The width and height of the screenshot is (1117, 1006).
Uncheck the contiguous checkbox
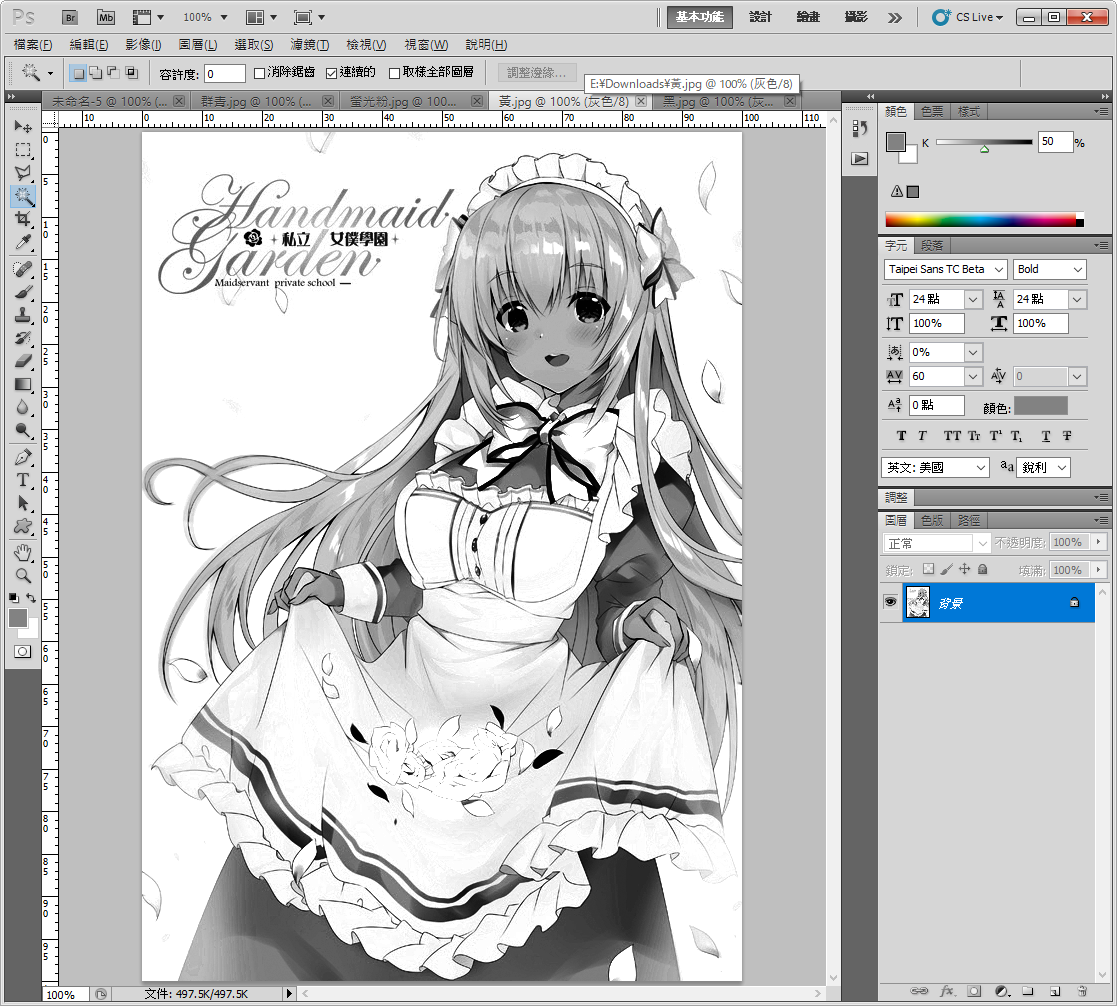pos(331,73)
